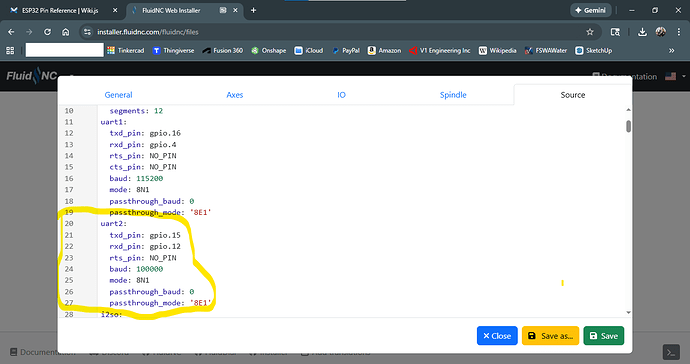
Task: Reload the FluidNC installer page
Action: (47, 32)
